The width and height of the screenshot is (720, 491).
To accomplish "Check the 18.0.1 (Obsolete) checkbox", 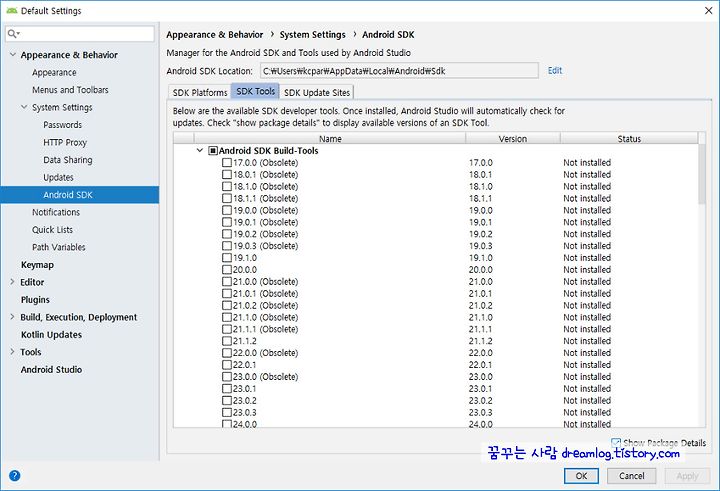I will coord(227,175).
